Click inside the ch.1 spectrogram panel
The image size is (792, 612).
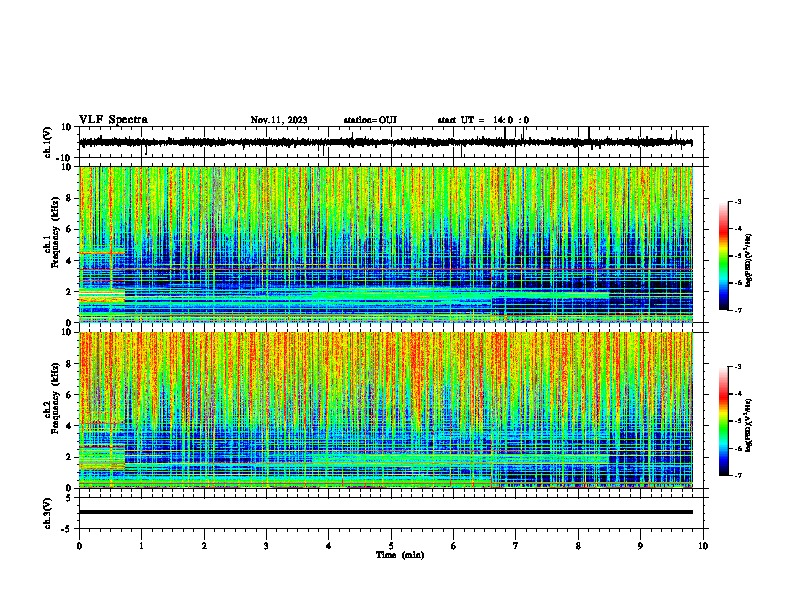point(386,244)
